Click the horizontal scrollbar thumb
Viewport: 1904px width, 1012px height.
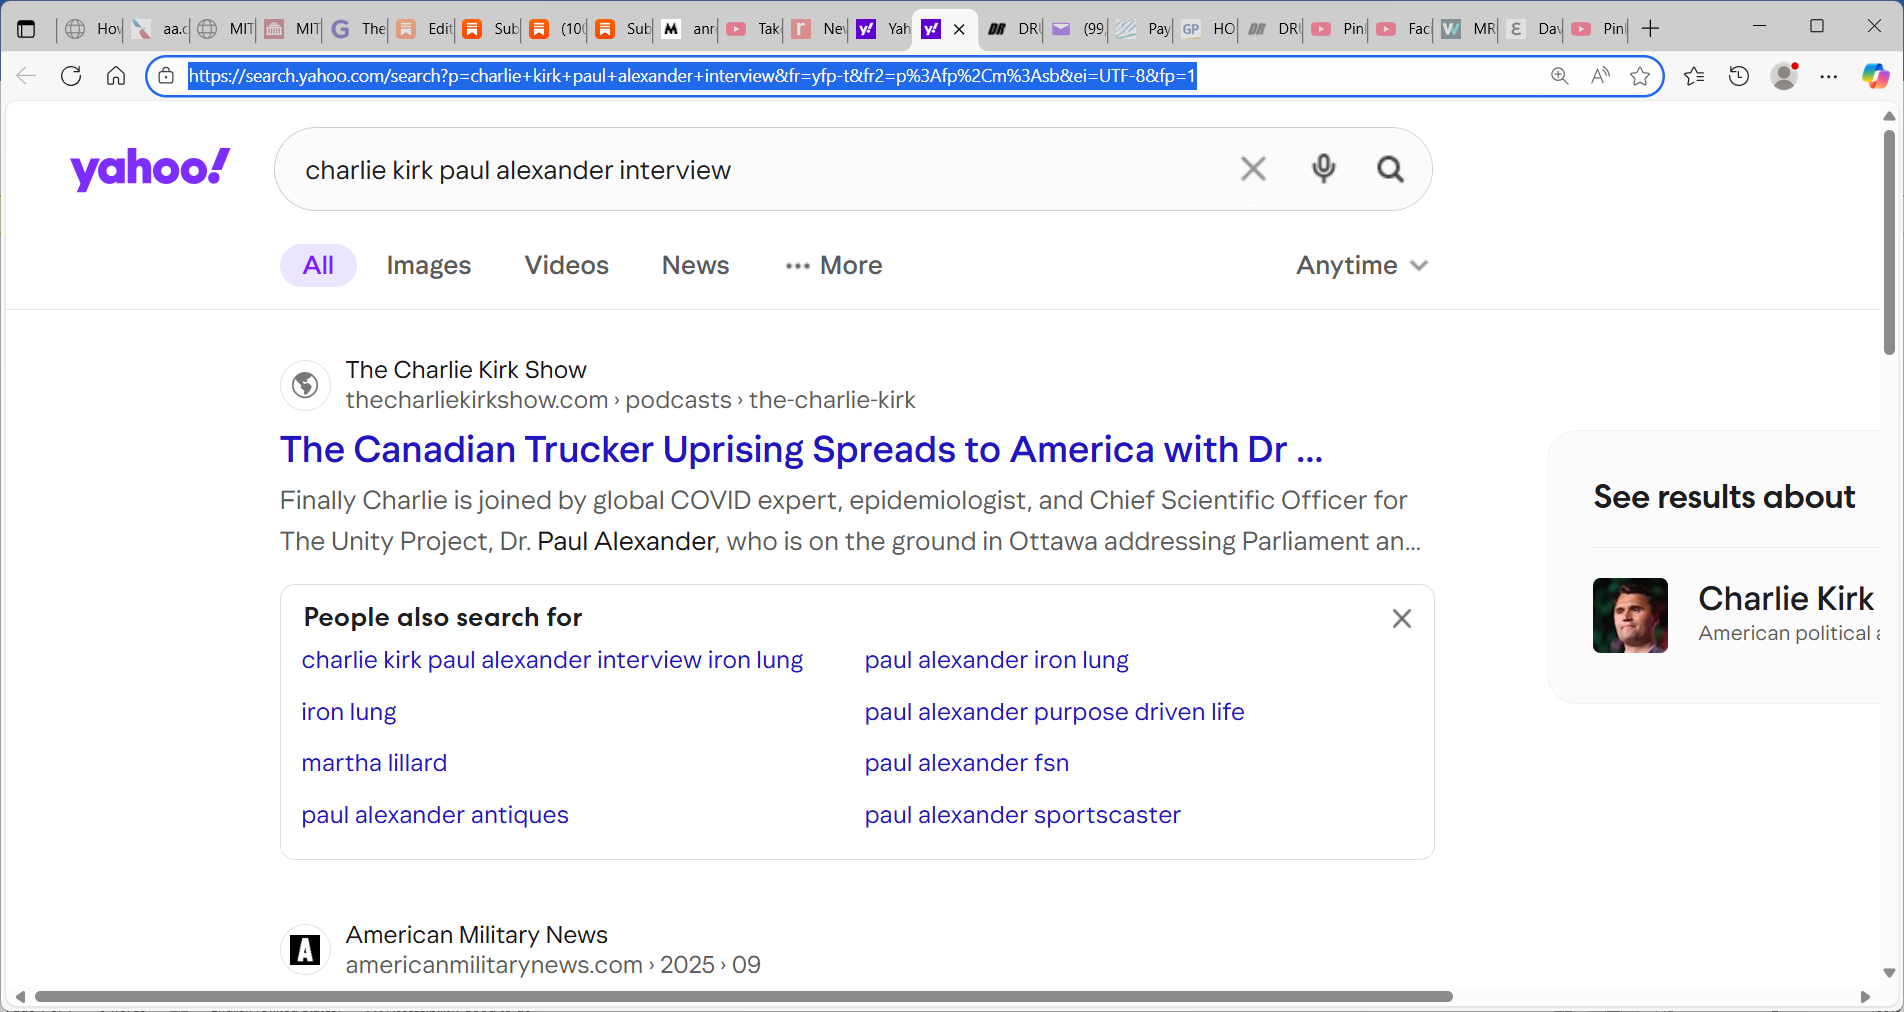tap(743, 997)
